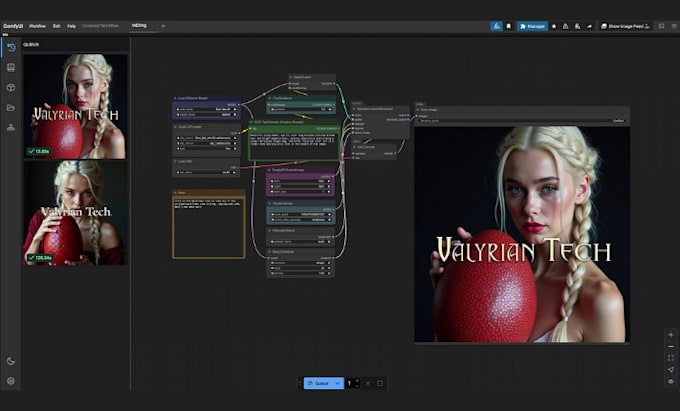
Task: Toggle link visibility eye icon on canvas
Action: 670,381
